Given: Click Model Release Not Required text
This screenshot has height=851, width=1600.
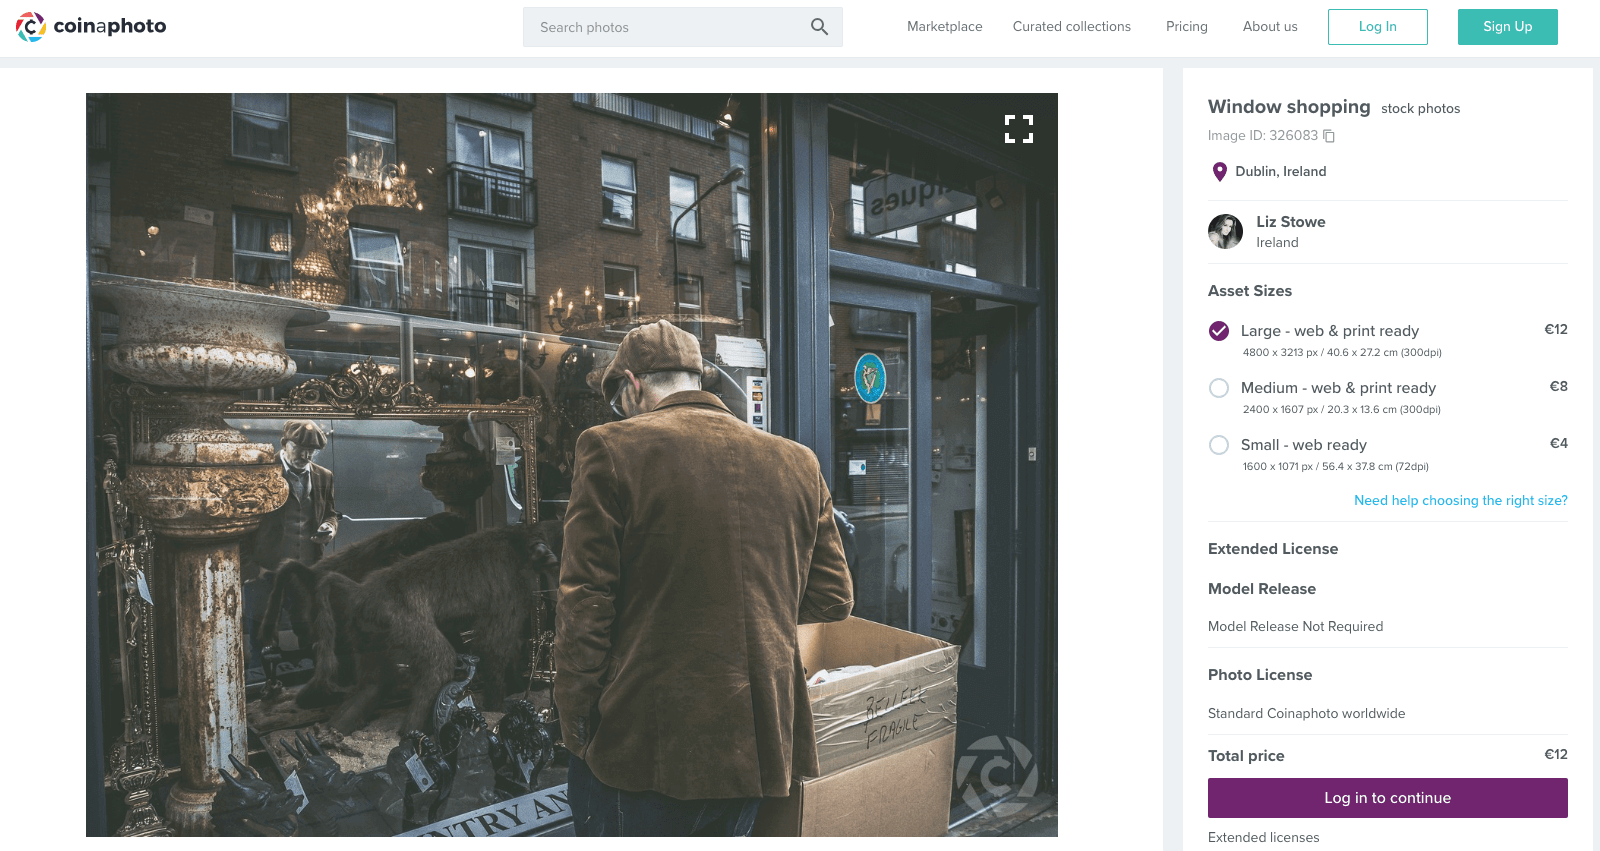Looking at the screenshot, I should point(1295,627).
